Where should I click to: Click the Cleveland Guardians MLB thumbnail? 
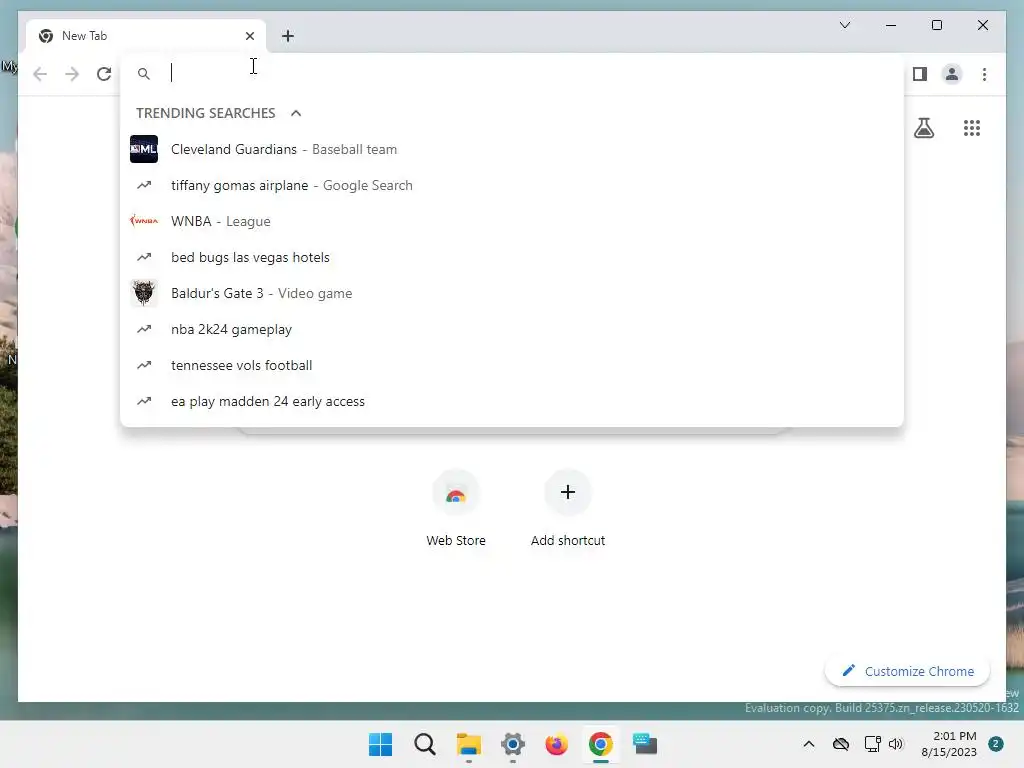click(144, 149)
